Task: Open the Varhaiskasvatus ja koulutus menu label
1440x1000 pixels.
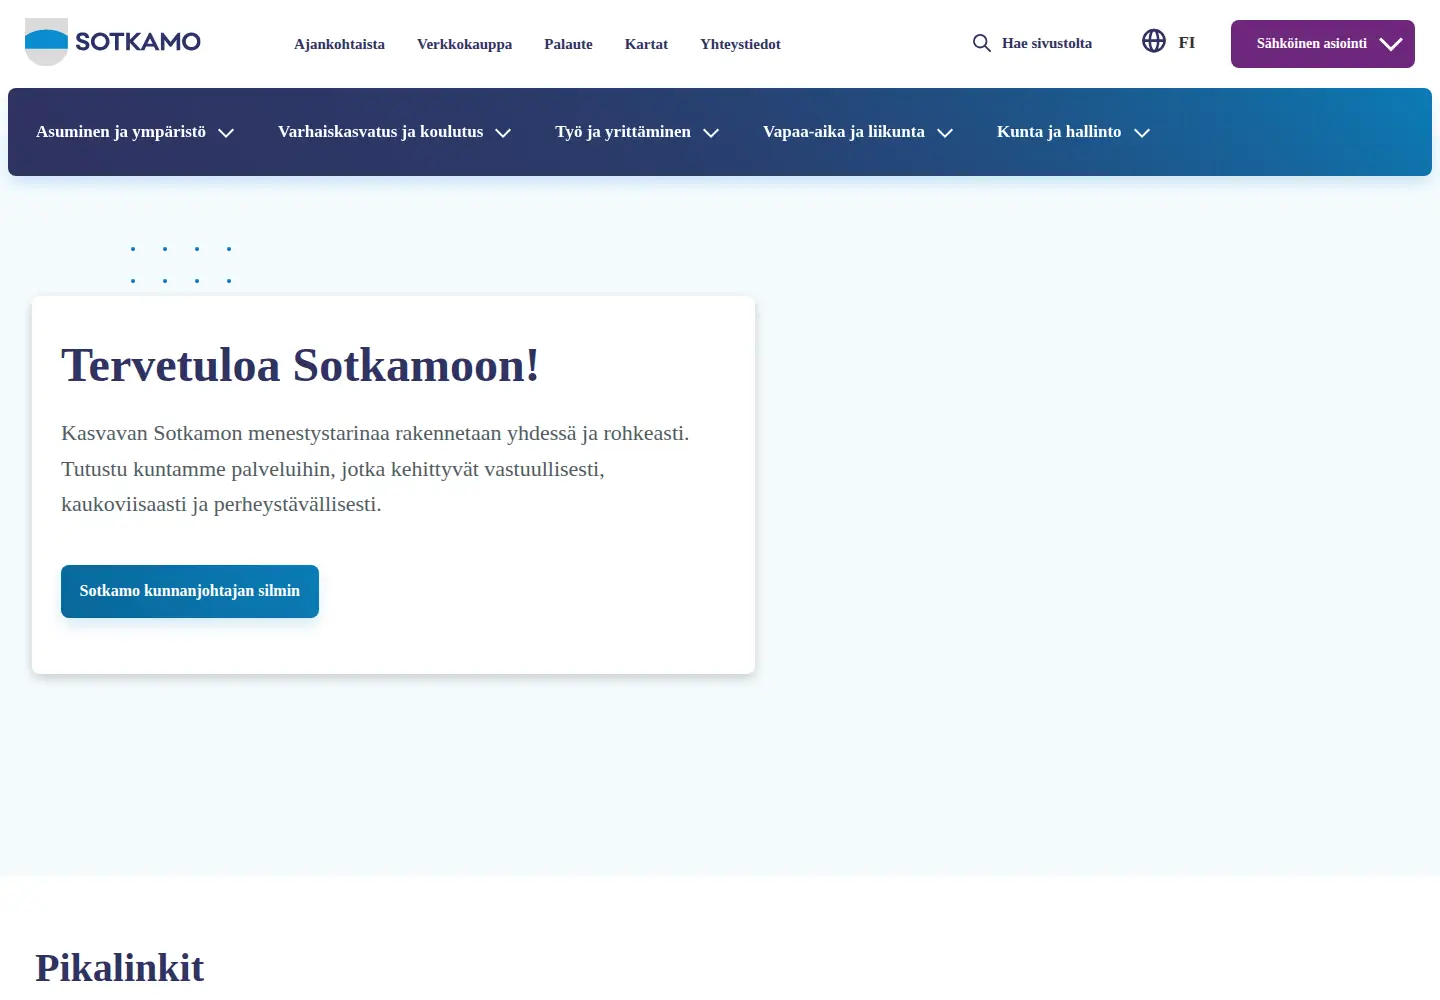Action: 380,132
